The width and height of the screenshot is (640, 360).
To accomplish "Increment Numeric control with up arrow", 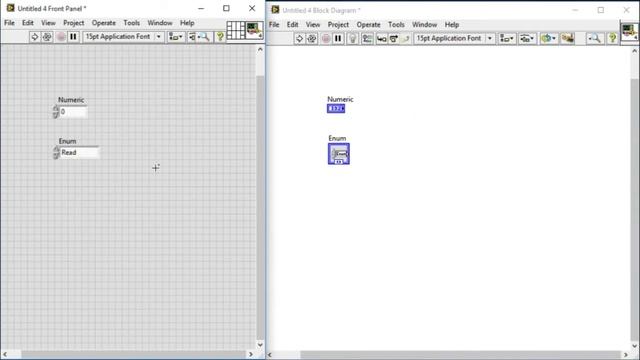I will [x=56, y=109].
